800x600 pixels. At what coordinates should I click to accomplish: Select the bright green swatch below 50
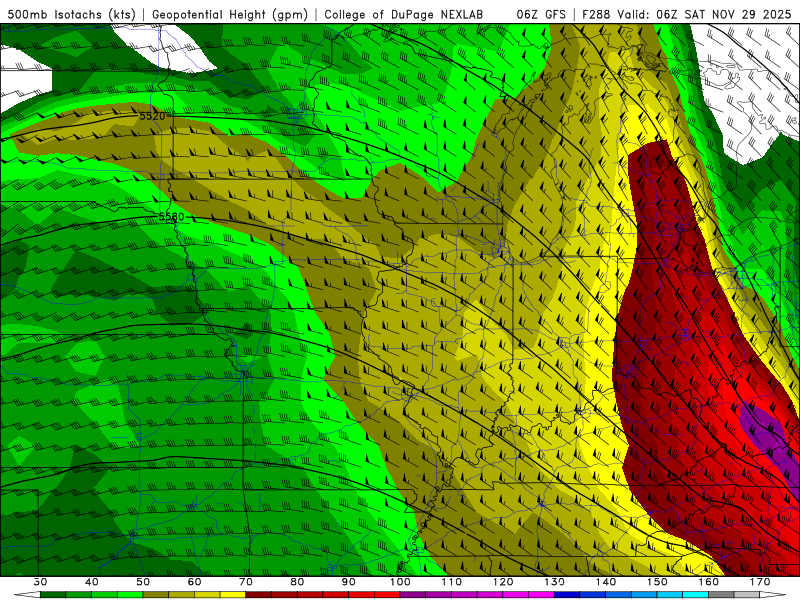(130, 595)
